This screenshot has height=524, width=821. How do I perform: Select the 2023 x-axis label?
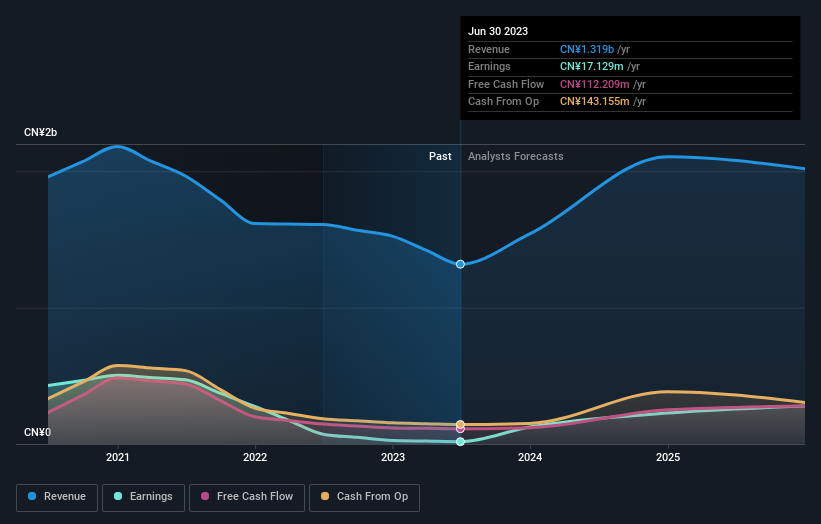393,458
